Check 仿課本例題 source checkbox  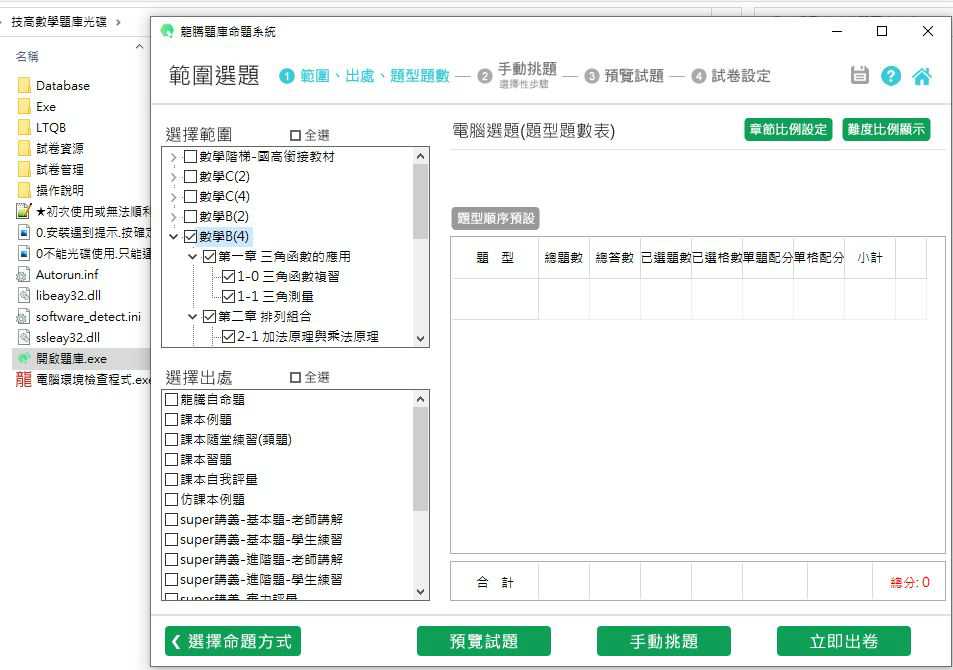coord(171,500)
